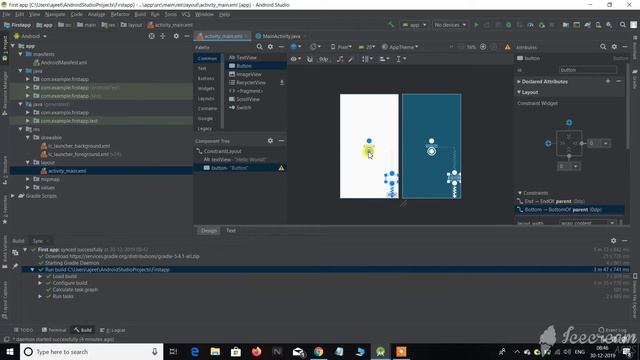
Task: Collapse the Layout section in Attributes
Action: [x=519, y=92]
